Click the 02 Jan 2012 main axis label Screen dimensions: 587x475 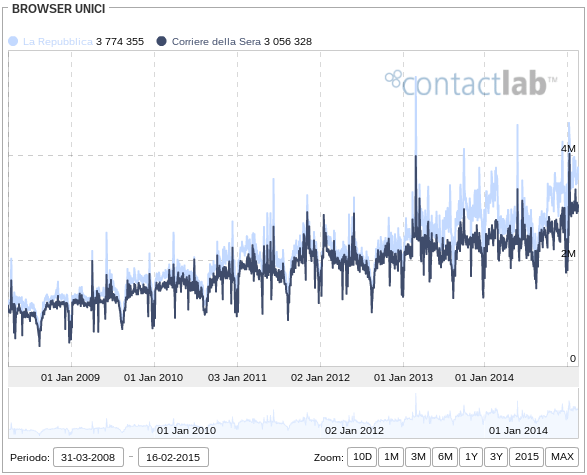(320, 377)
